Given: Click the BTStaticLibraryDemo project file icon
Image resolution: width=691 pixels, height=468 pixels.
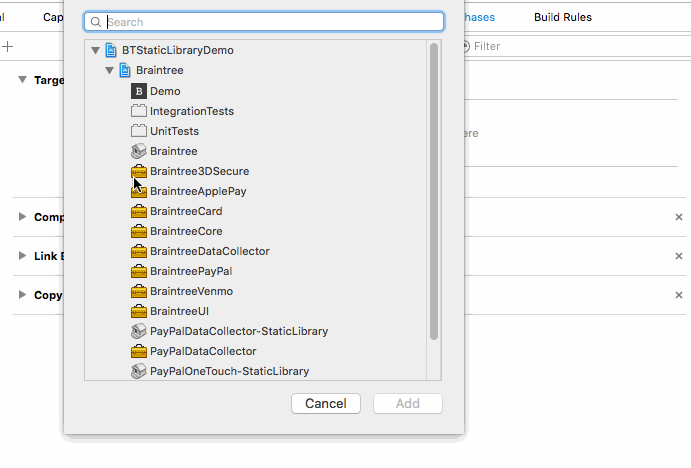Looking at the screenshot, I should pos(111,50).
